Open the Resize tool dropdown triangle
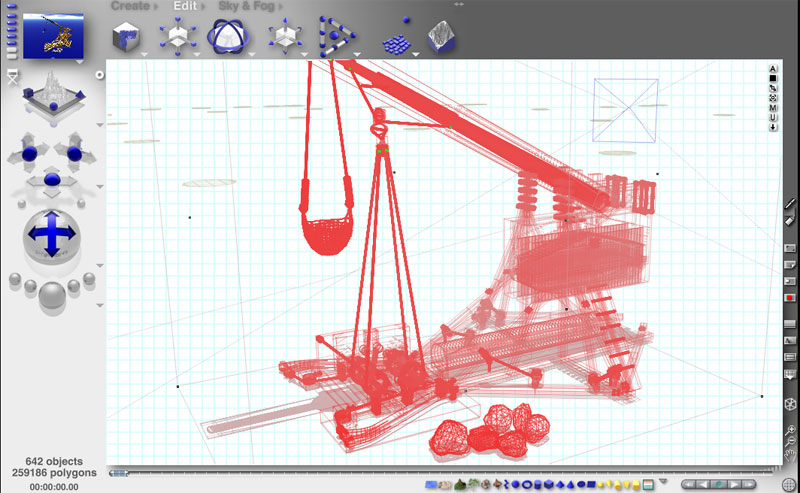The image size is (800, 493). (197, 54)
